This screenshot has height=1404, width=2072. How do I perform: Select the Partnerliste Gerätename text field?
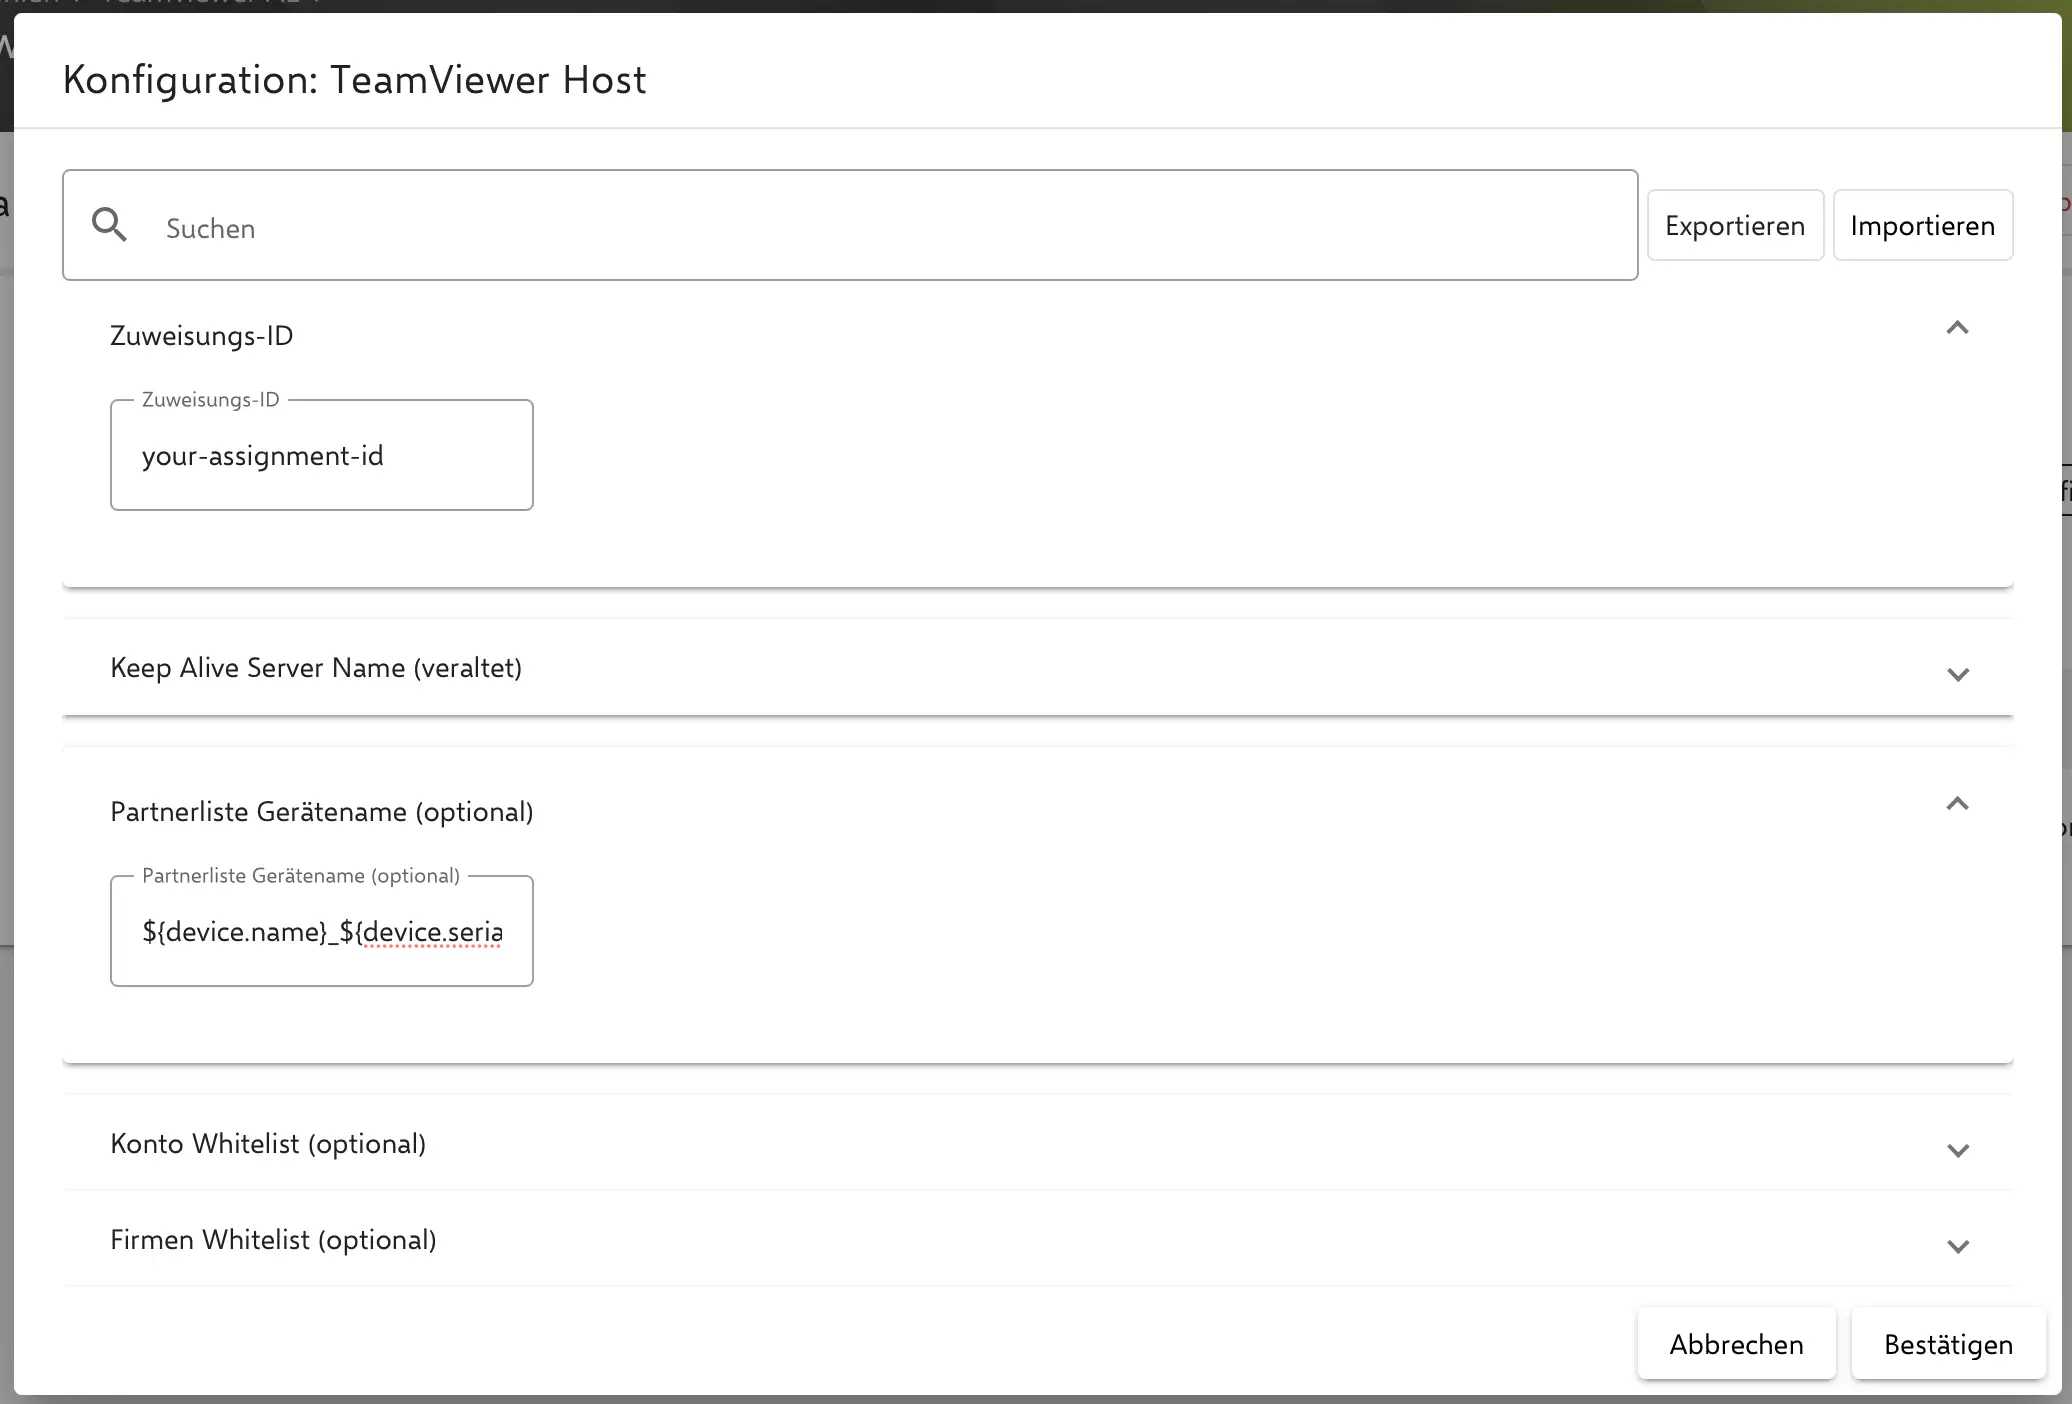[320, 930]
